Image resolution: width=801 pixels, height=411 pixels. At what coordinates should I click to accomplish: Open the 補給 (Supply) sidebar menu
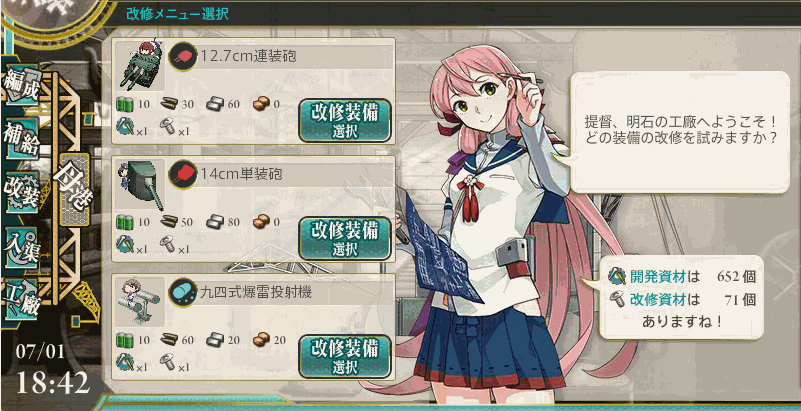[22, 138]
